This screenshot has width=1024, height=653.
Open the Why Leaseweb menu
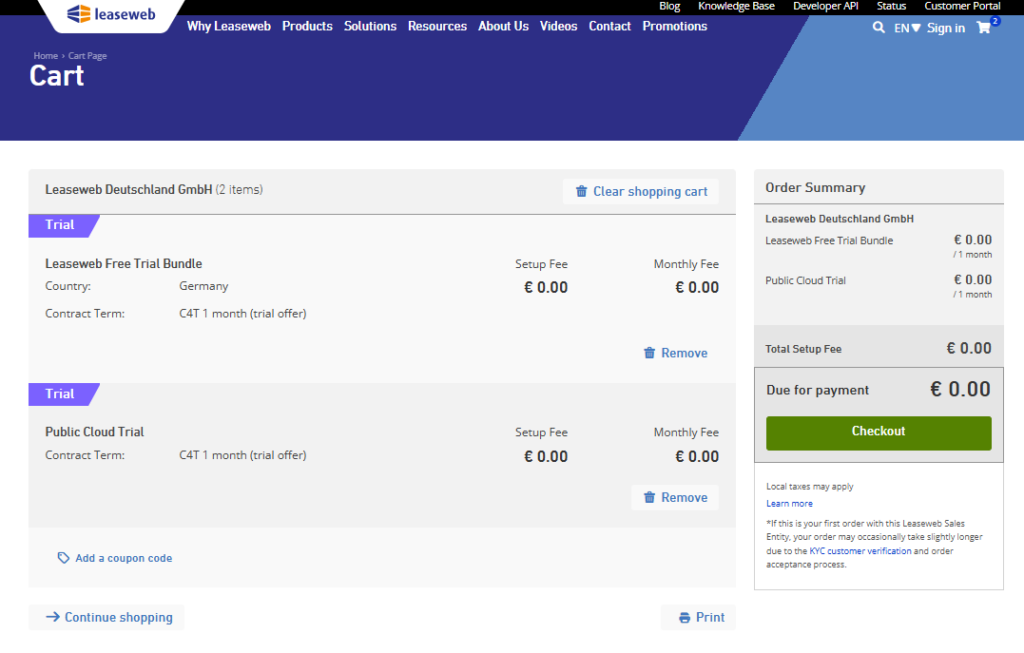pos(229,26)
